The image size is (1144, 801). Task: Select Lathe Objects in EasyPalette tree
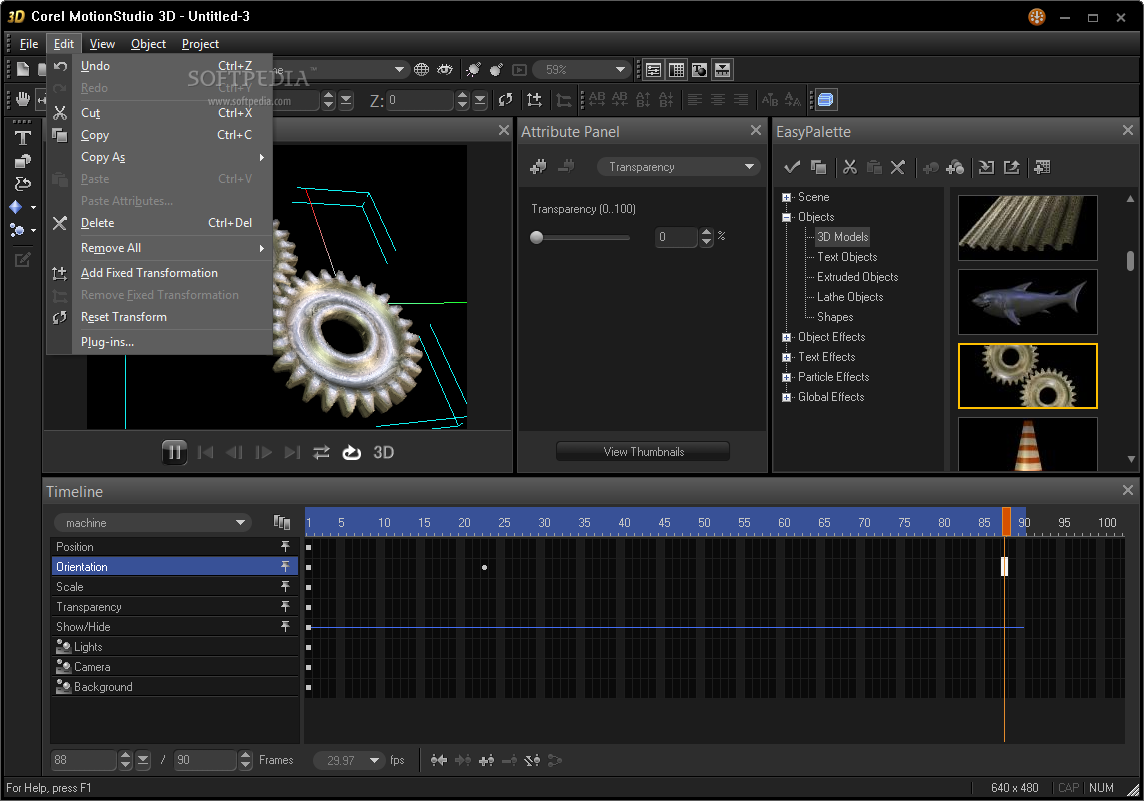(849, 297)
